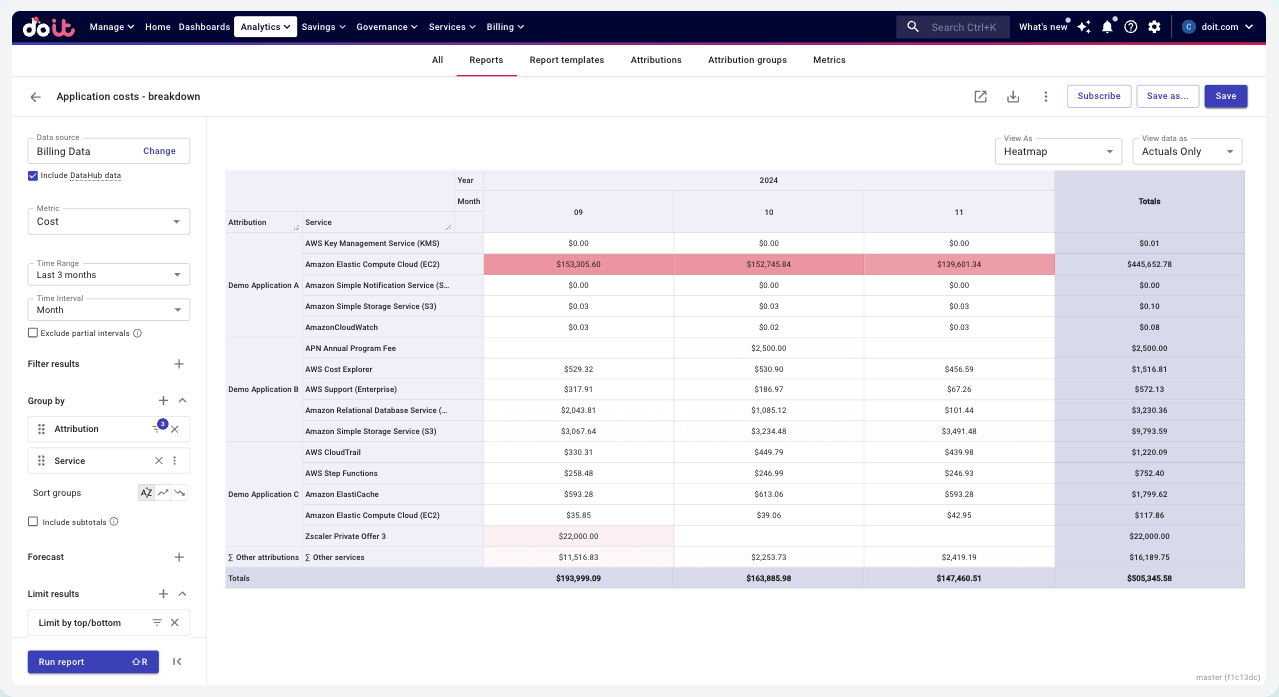Uncheck Include DataHub data
Viewport: 1279px width, 697px height.
(33, 175)
